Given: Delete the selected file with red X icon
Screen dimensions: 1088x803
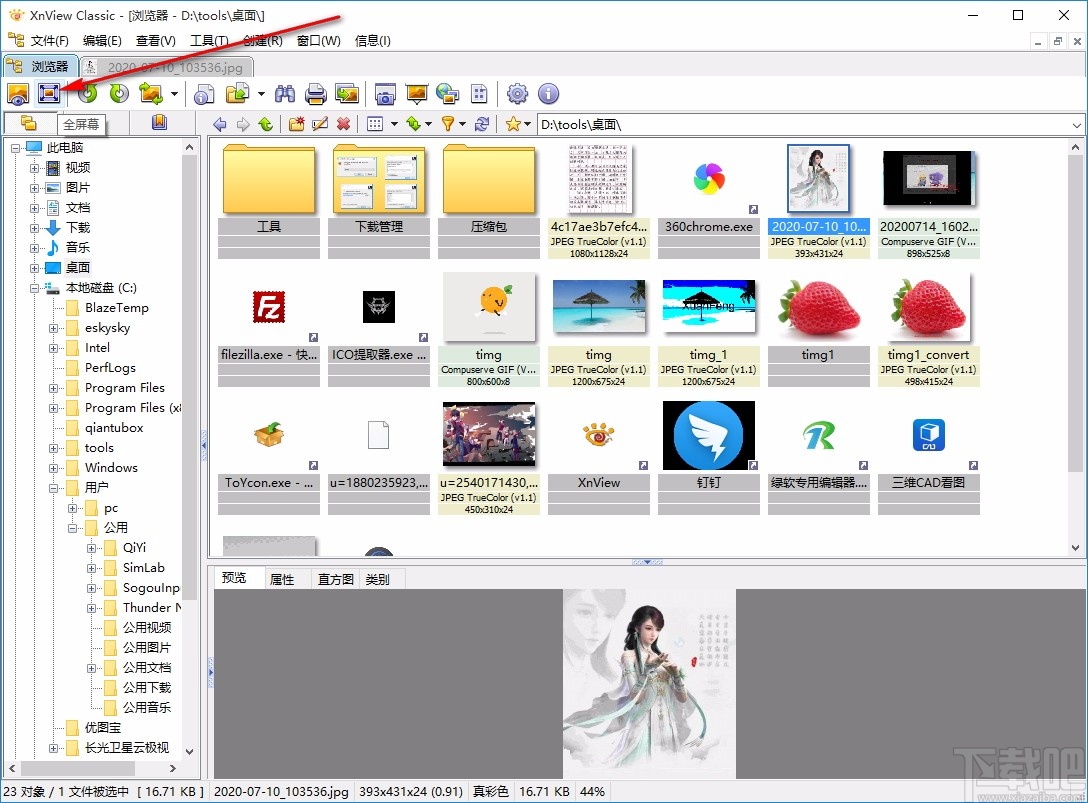Looking at the screenshot, I should [x=345, y=124].
